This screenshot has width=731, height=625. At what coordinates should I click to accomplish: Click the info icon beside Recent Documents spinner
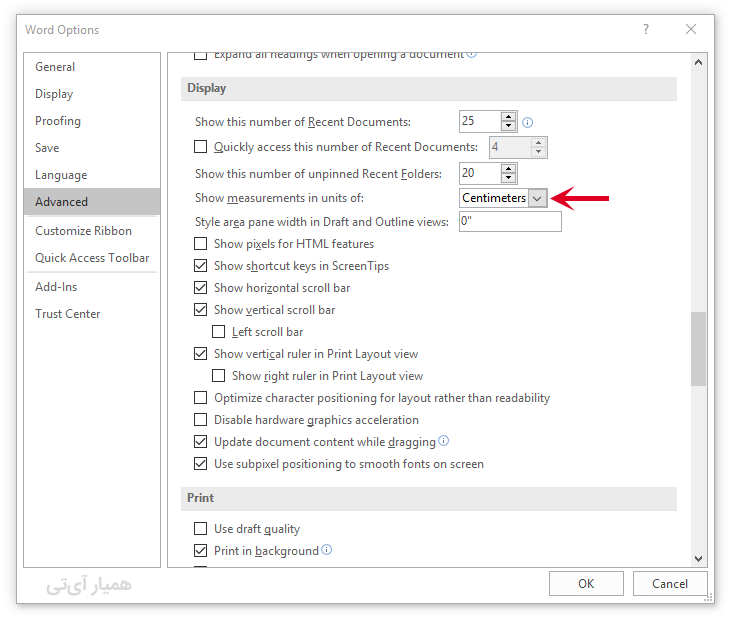pyautogui.click(x=527, y=123)
